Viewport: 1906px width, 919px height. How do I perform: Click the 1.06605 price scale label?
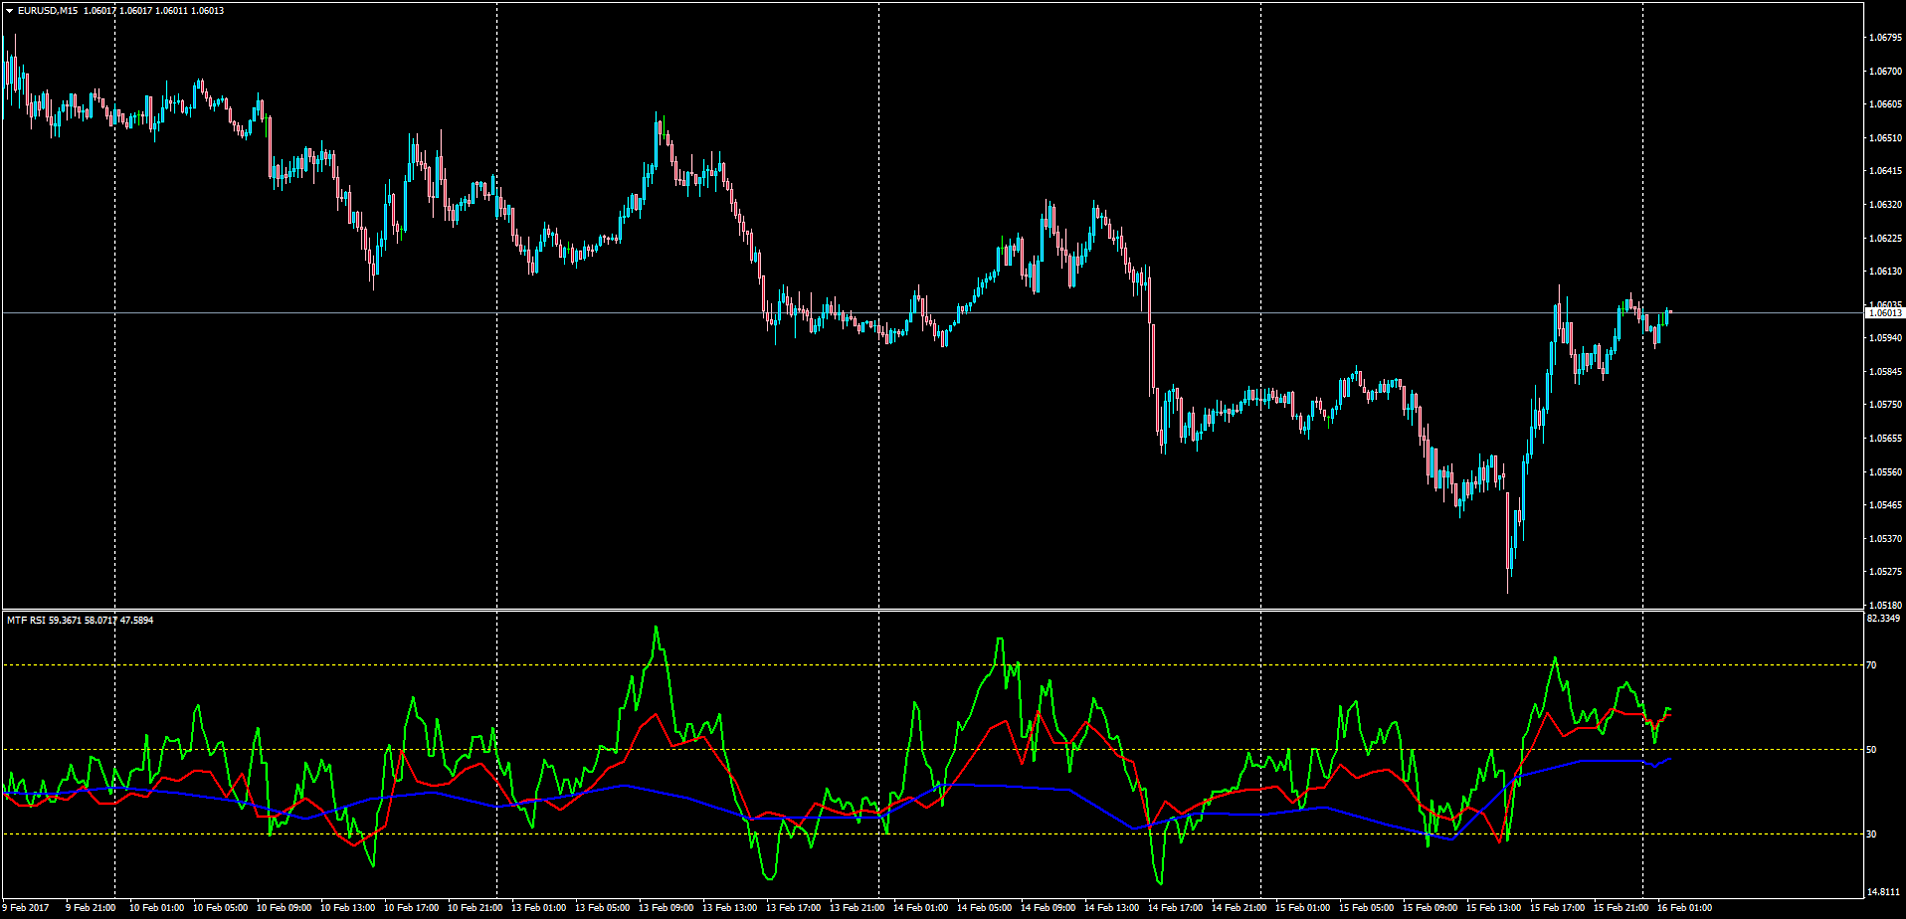click(x=1885, y=104)
